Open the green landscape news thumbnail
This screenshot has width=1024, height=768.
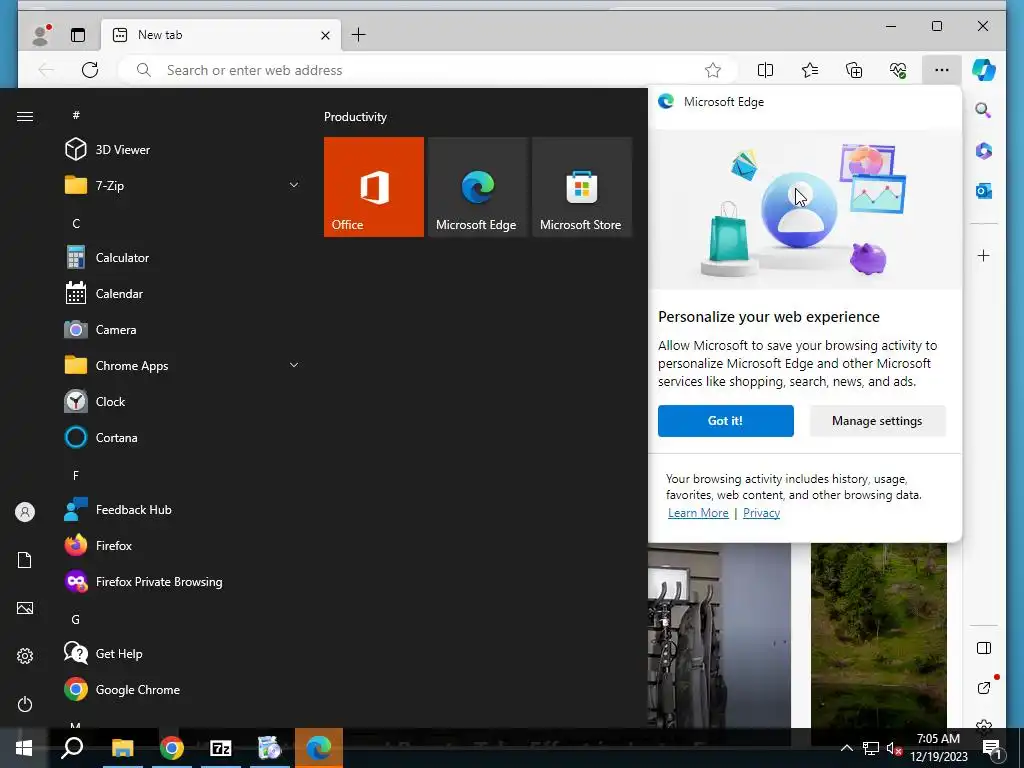point(878,635)
